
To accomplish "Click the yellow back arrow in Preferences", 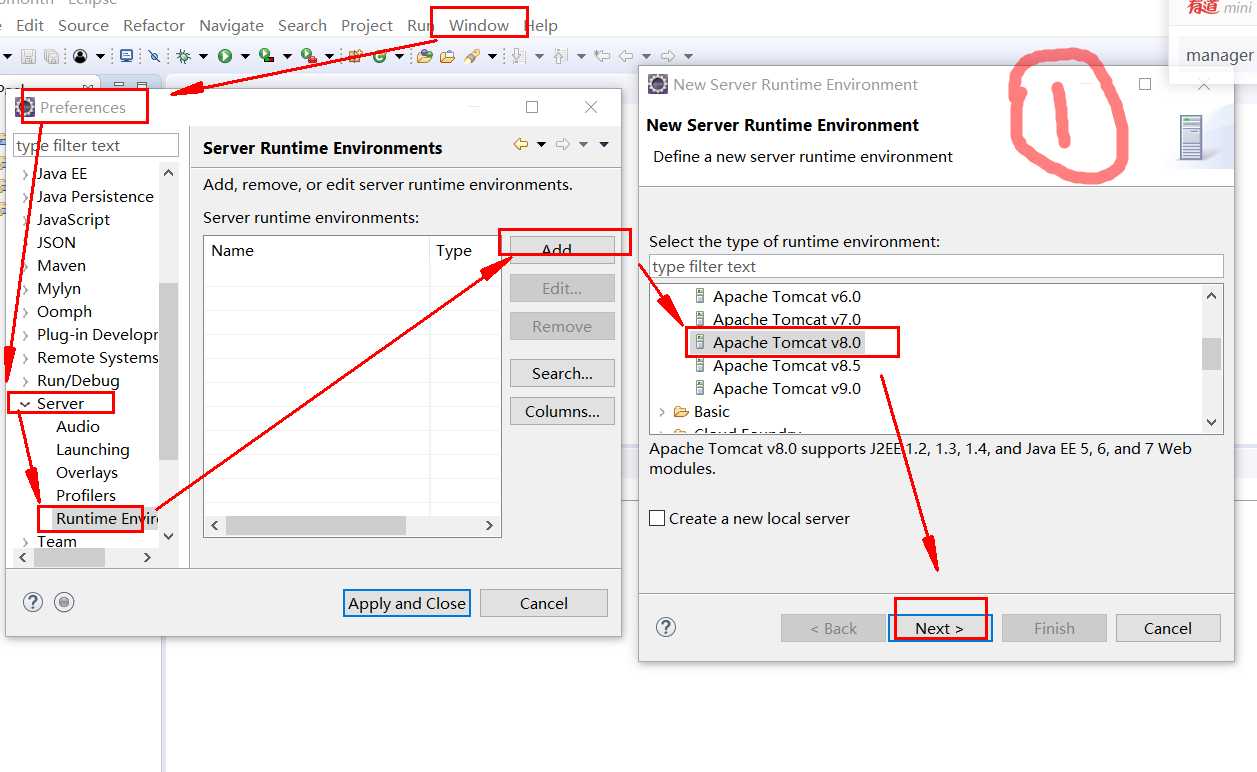I will coord(521,145).
